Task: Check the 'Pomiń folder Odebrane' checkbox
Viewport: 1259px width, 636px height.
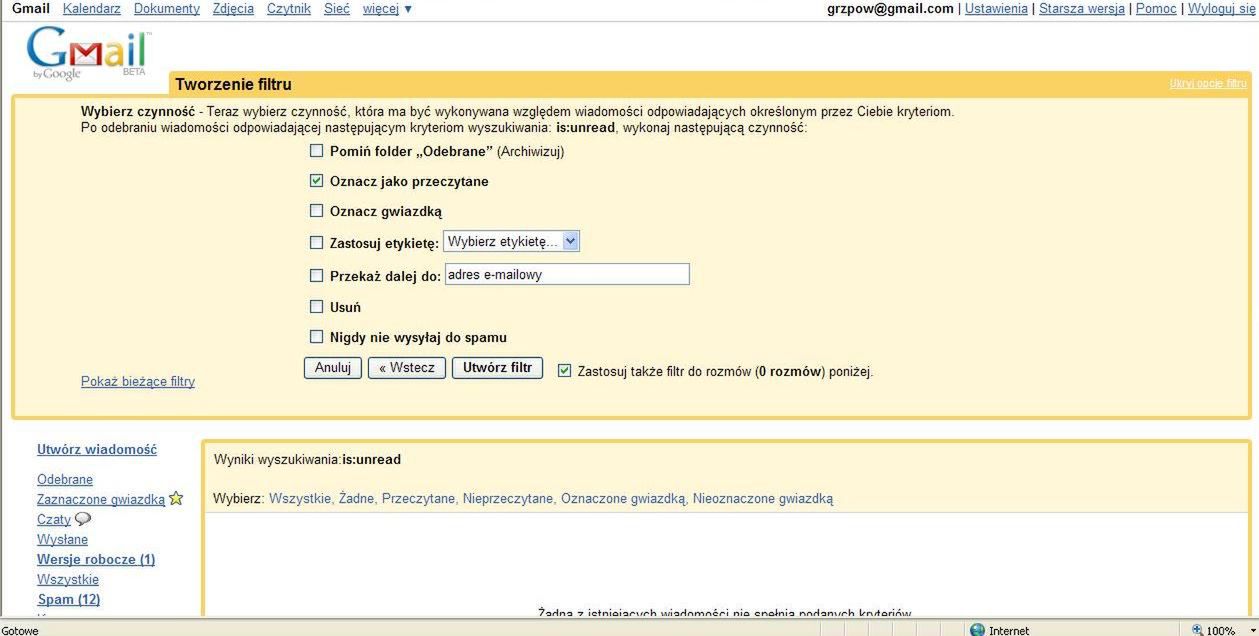Action: (316, 151)
